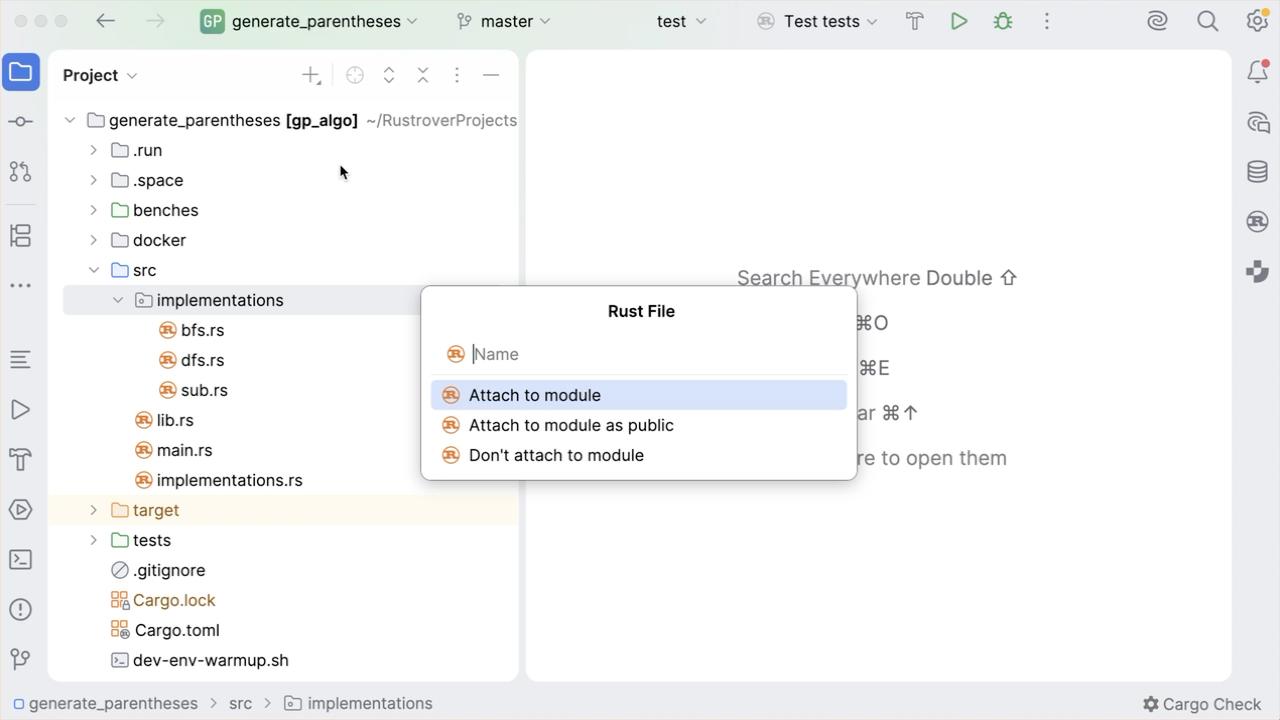Screen dimensions: 1280x720
Task: Open the Database tool window icon
Action: click(1257, 172)
